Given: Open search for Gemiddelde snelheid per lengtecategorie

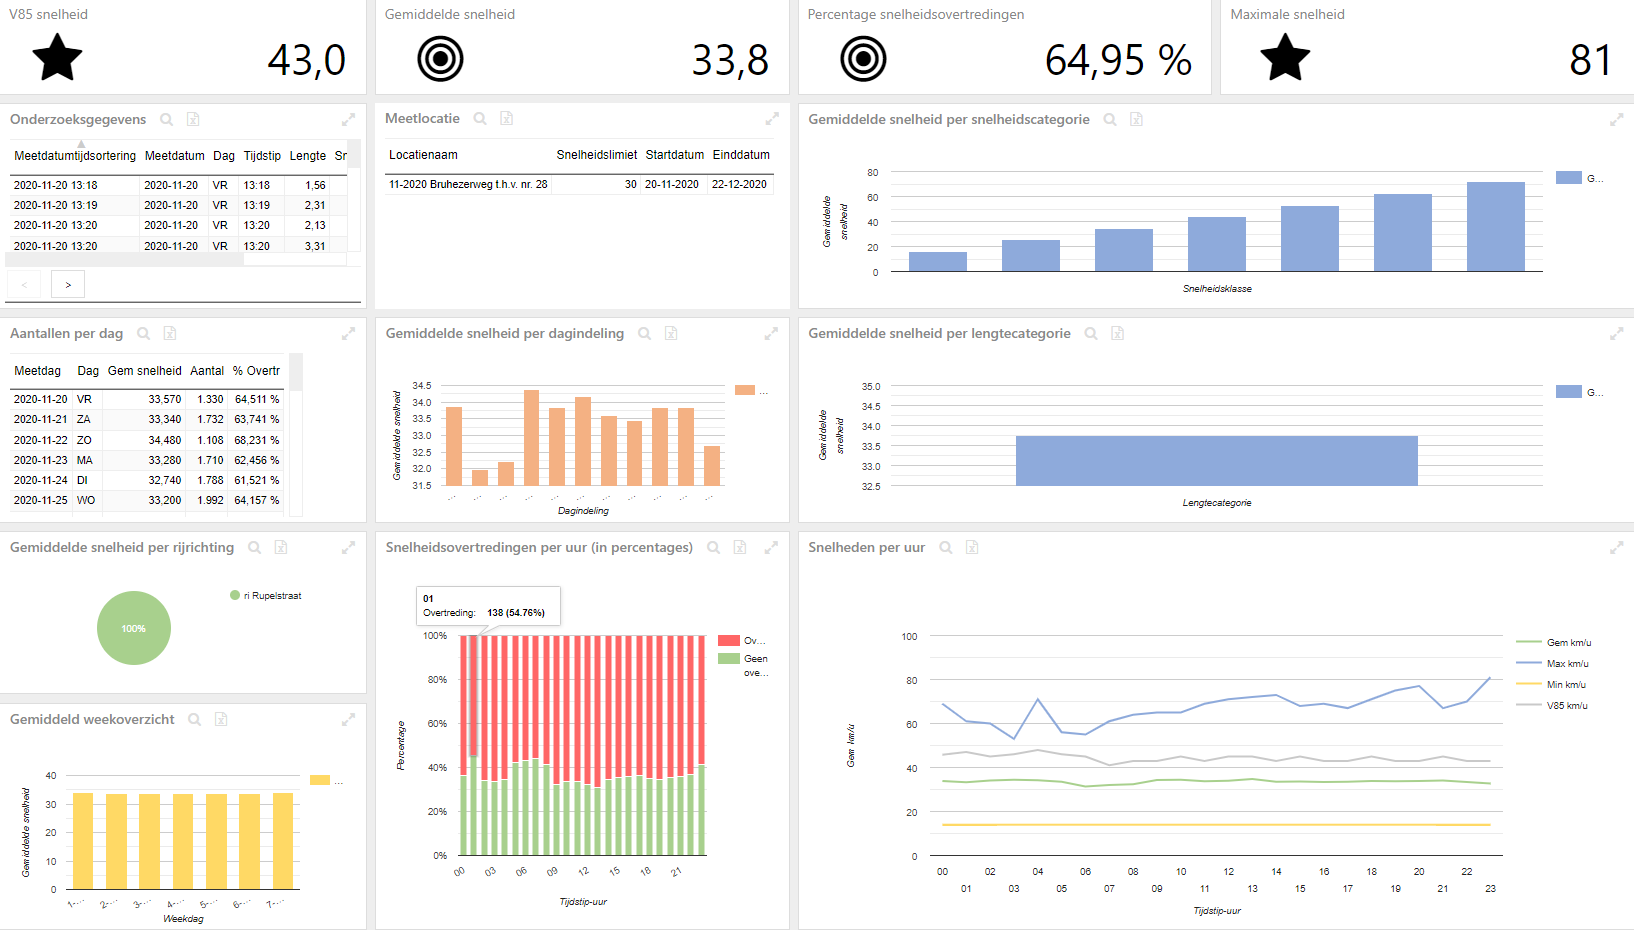Looking at the screenshot, I should [x=1091, y=334].
